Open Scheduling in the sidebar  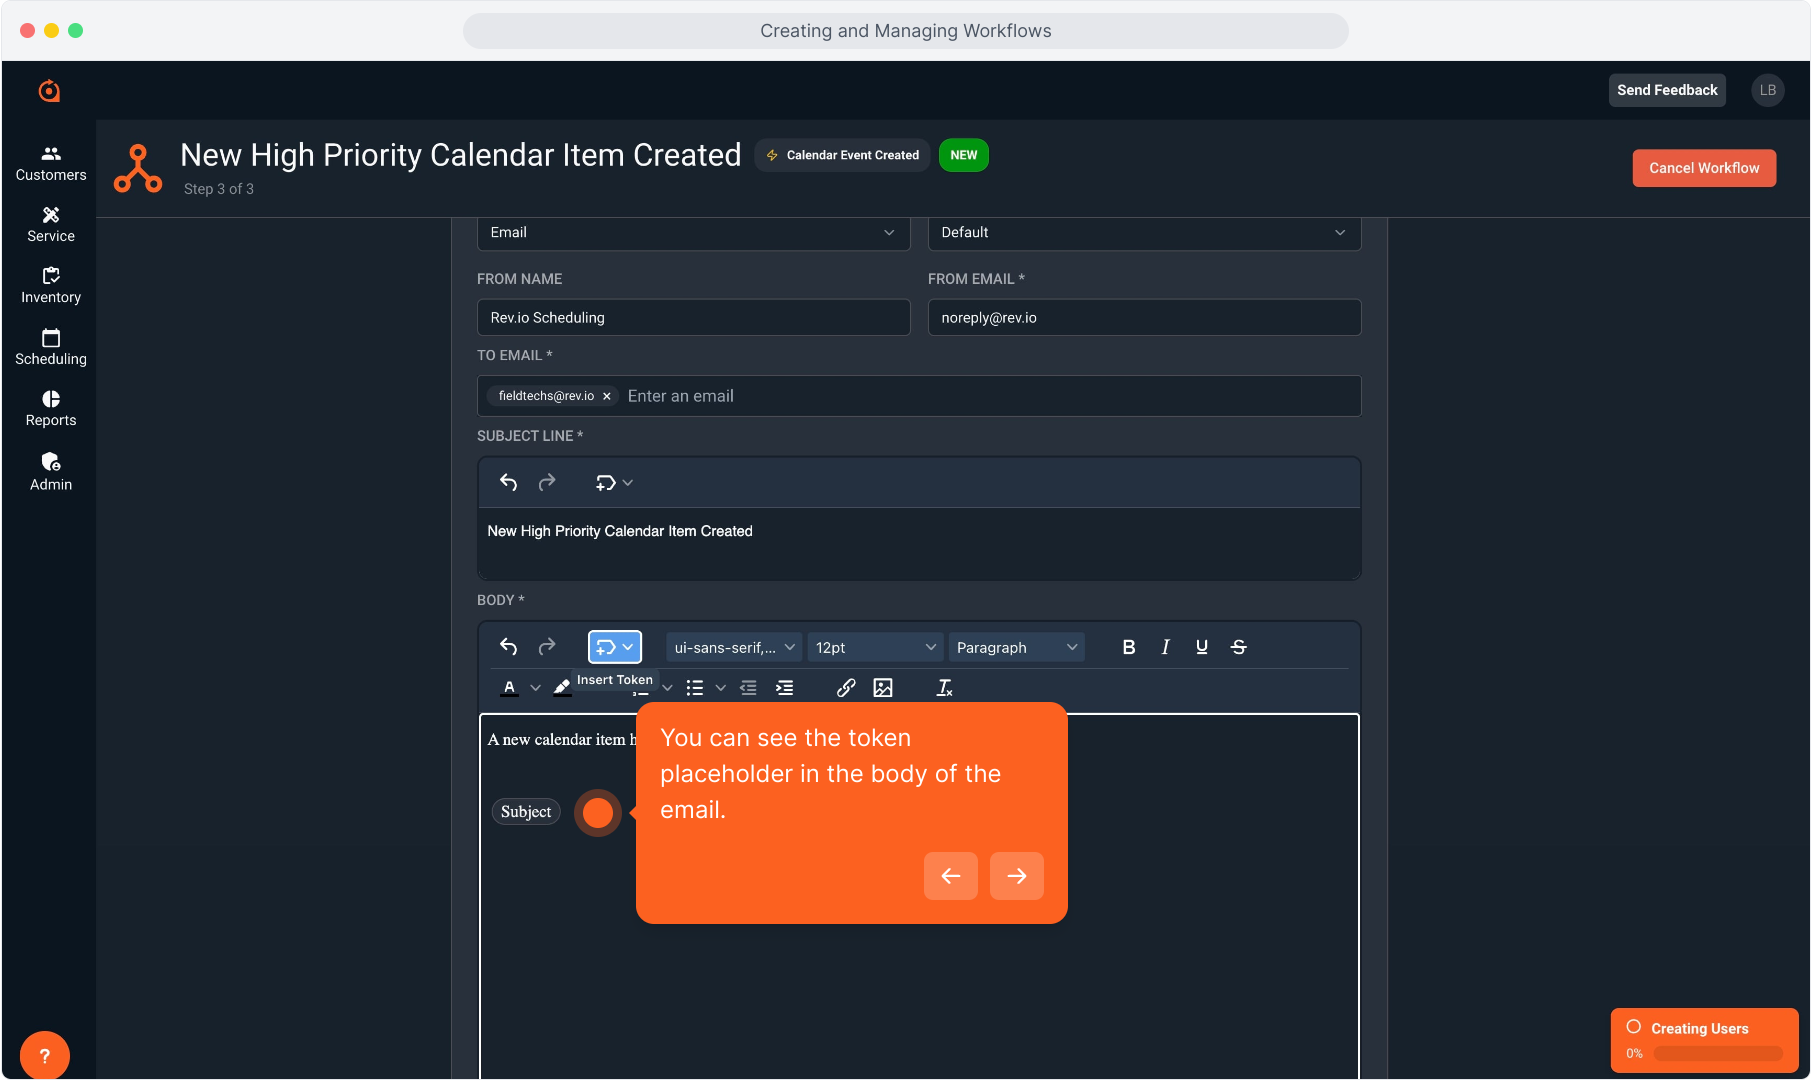[x=51, y=347]
